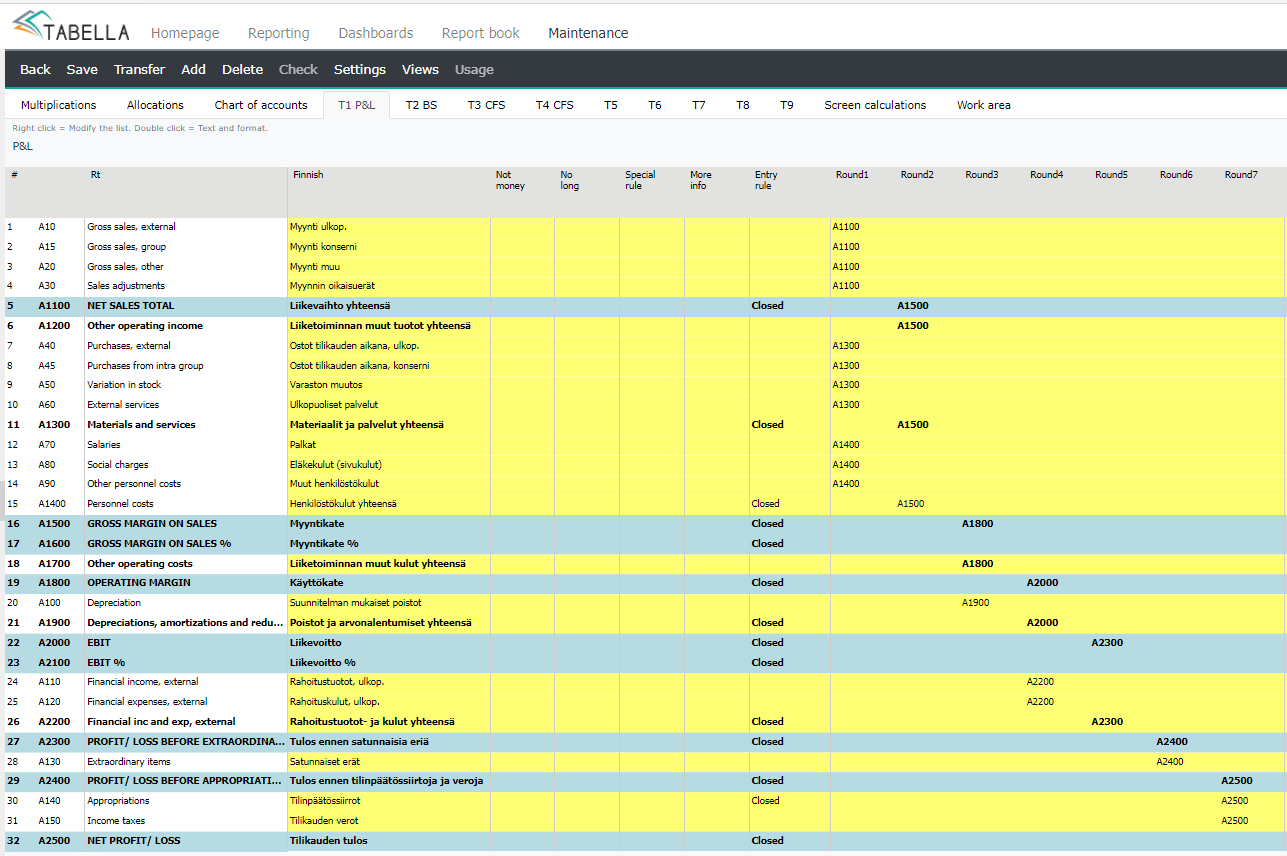Image resolution: width=1287 pixels, height=856 pixels.
Task: Click the Liikevaihto yhteensä cell
Action: (x=389, y=306)
